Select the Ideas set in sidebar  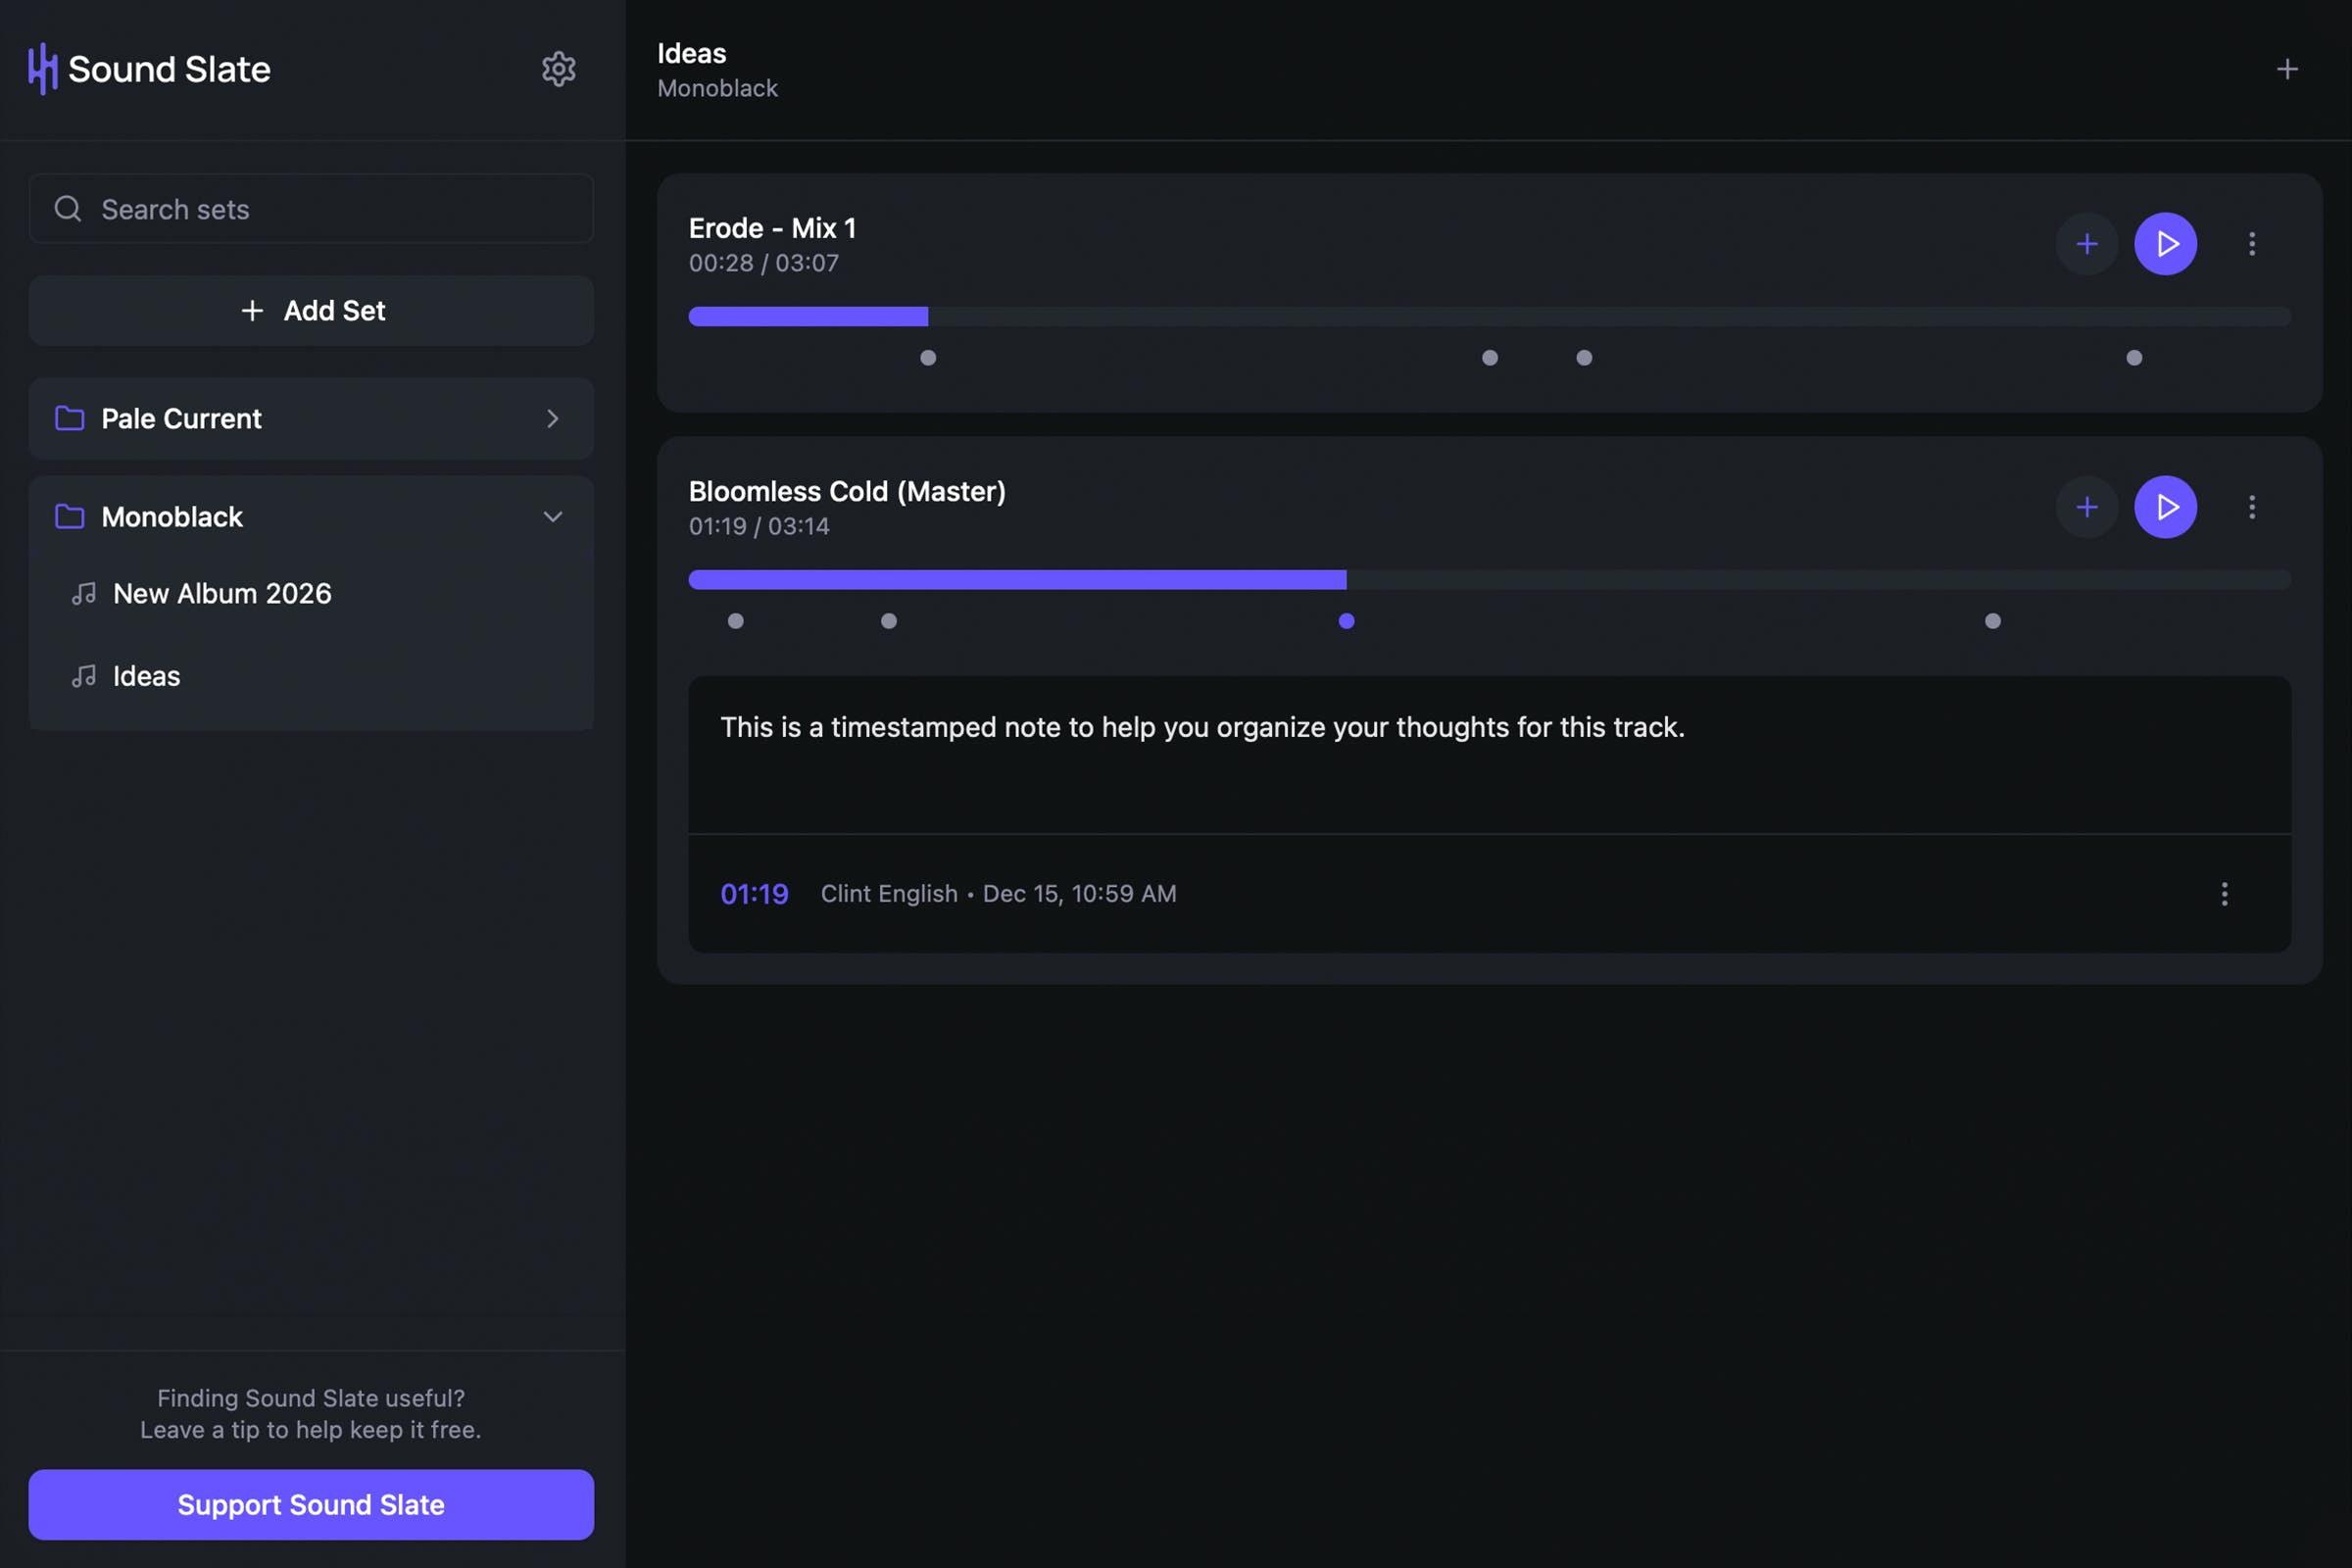147,676
